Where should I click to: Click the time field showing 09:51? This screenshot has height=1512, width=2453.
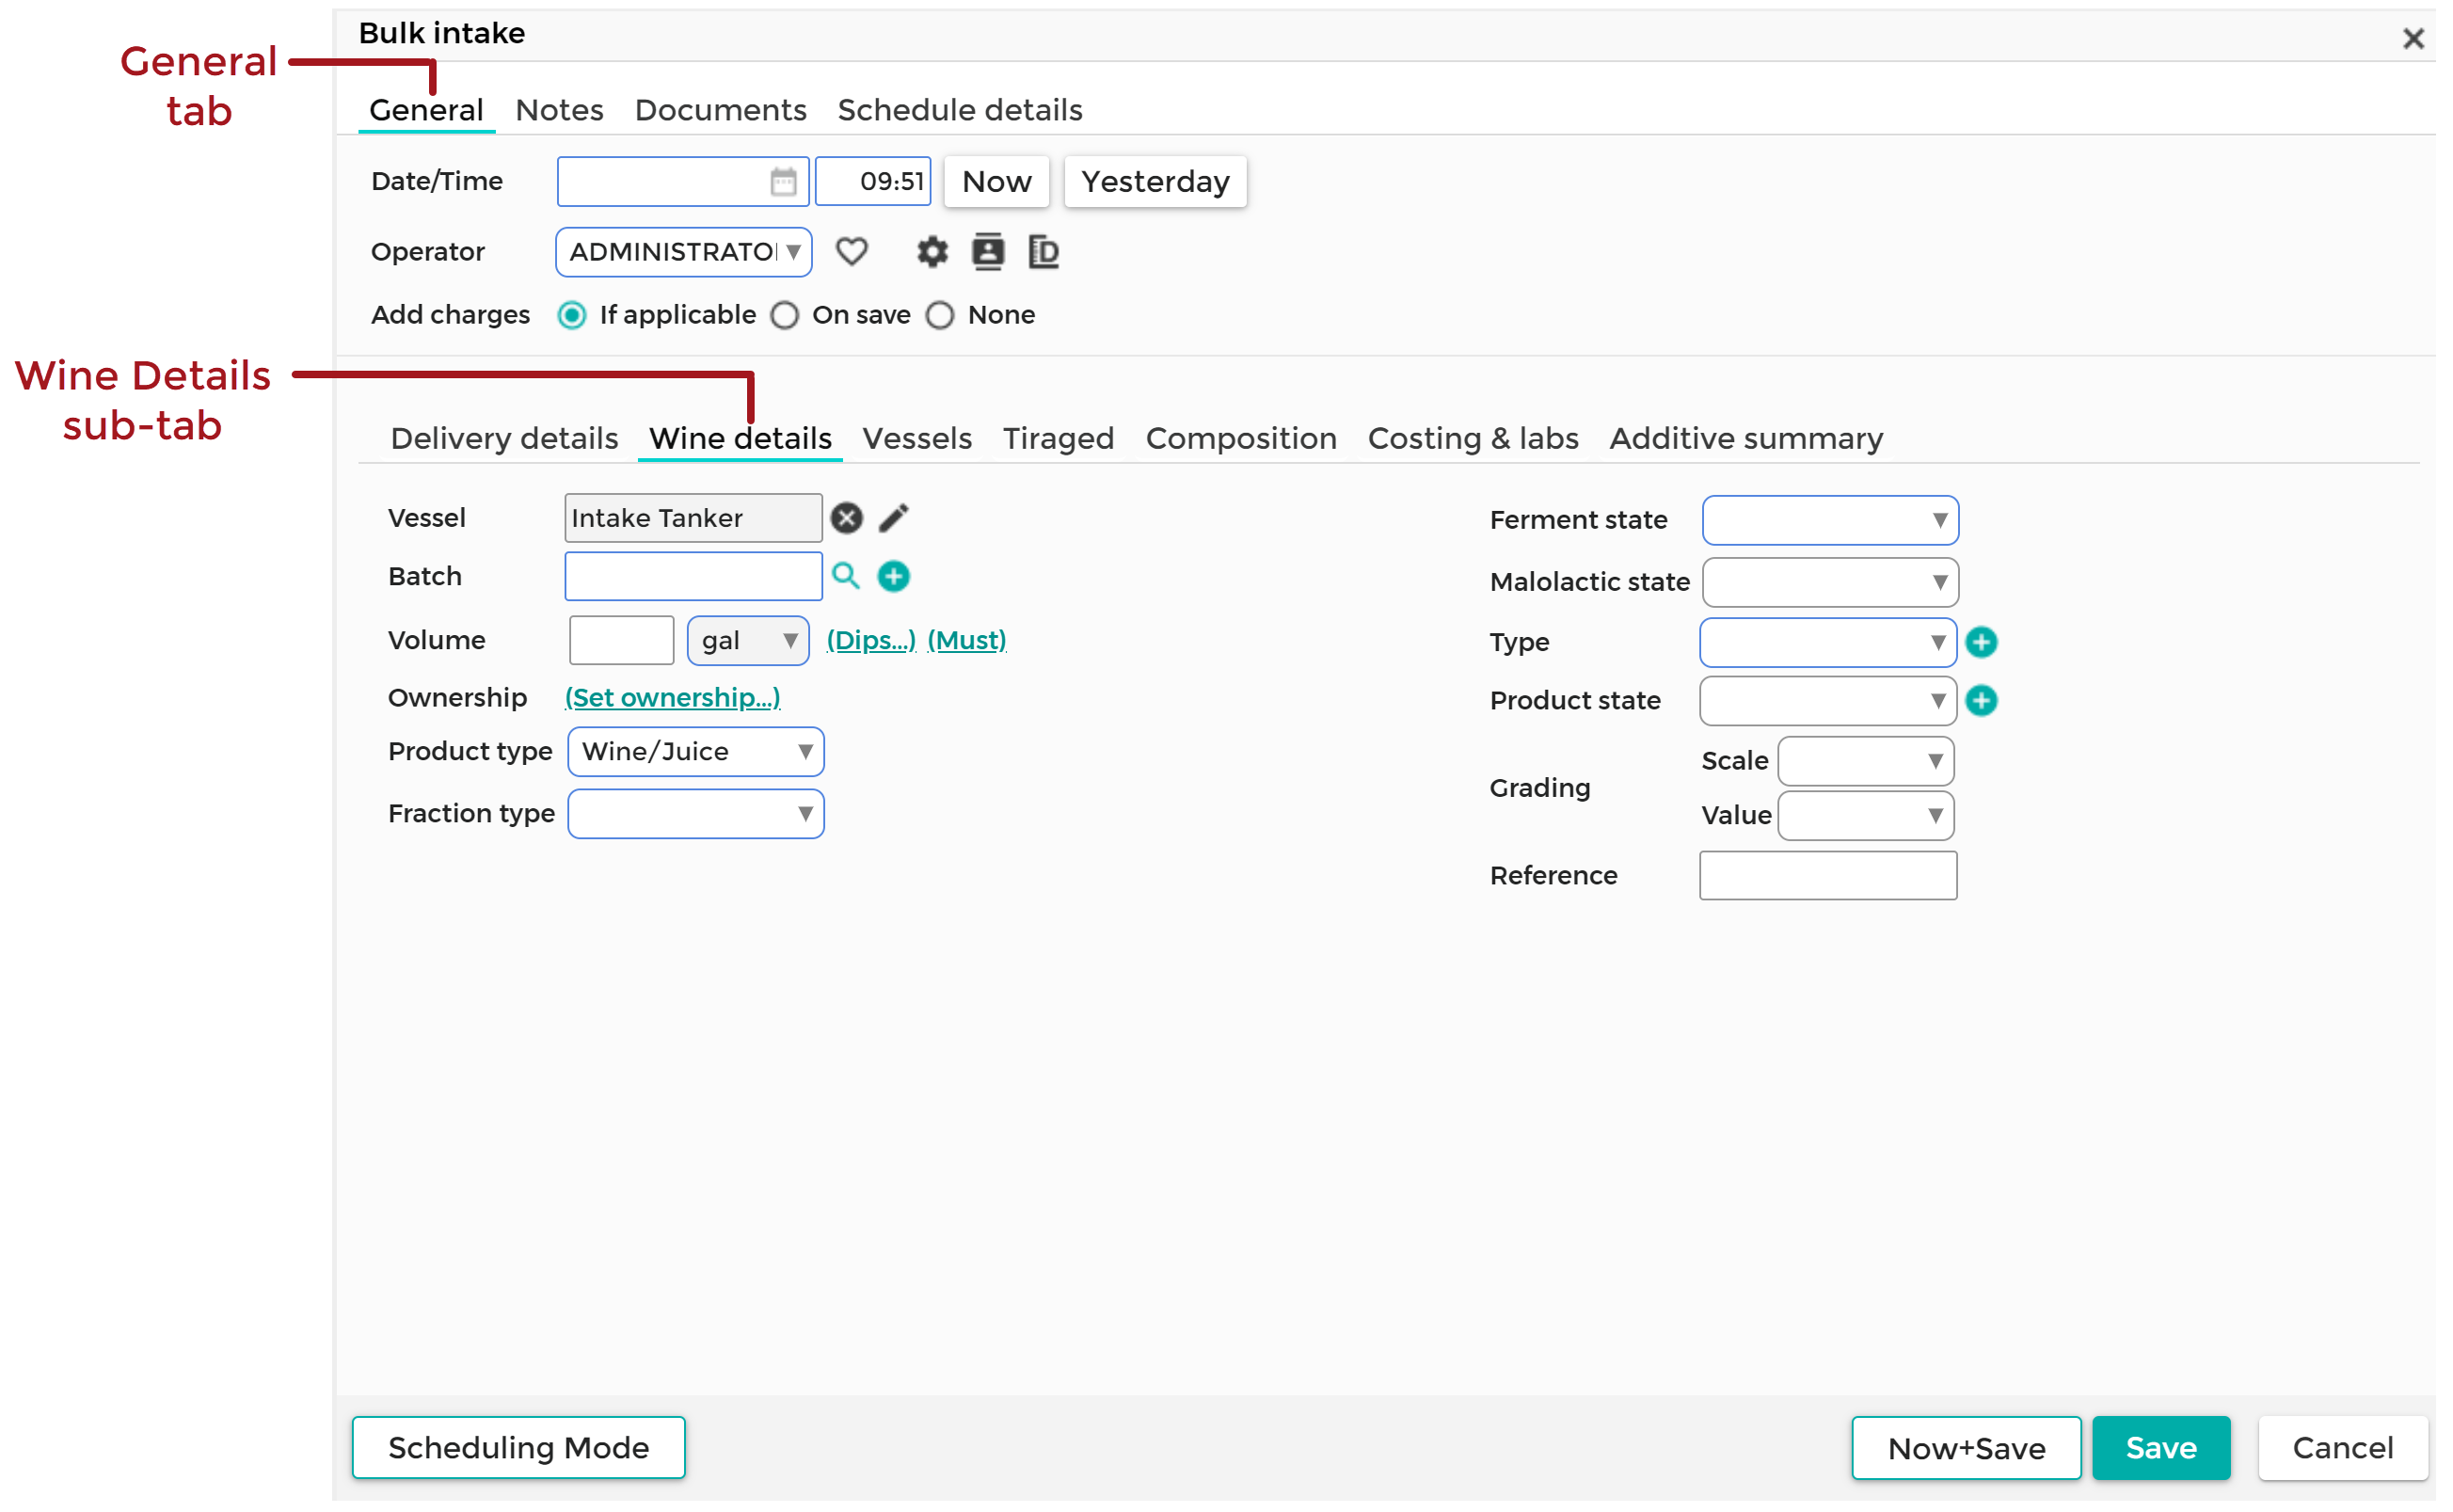coord(873,181)
